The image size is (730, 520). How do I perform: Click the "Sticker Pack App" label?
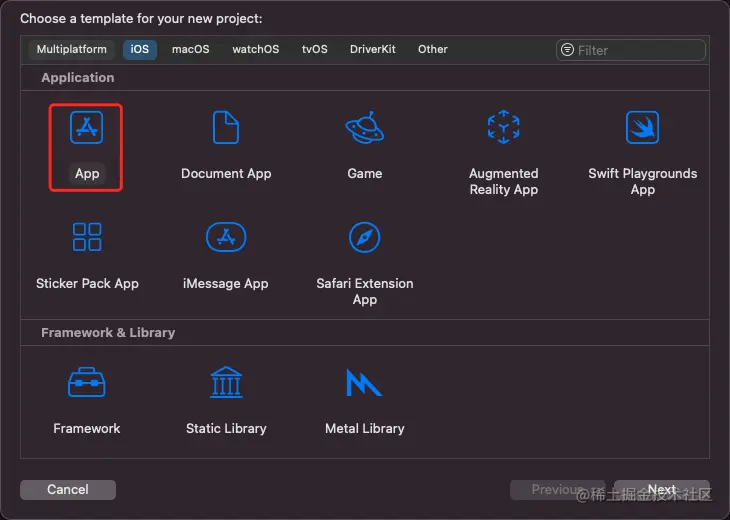[x=88, y=284]
